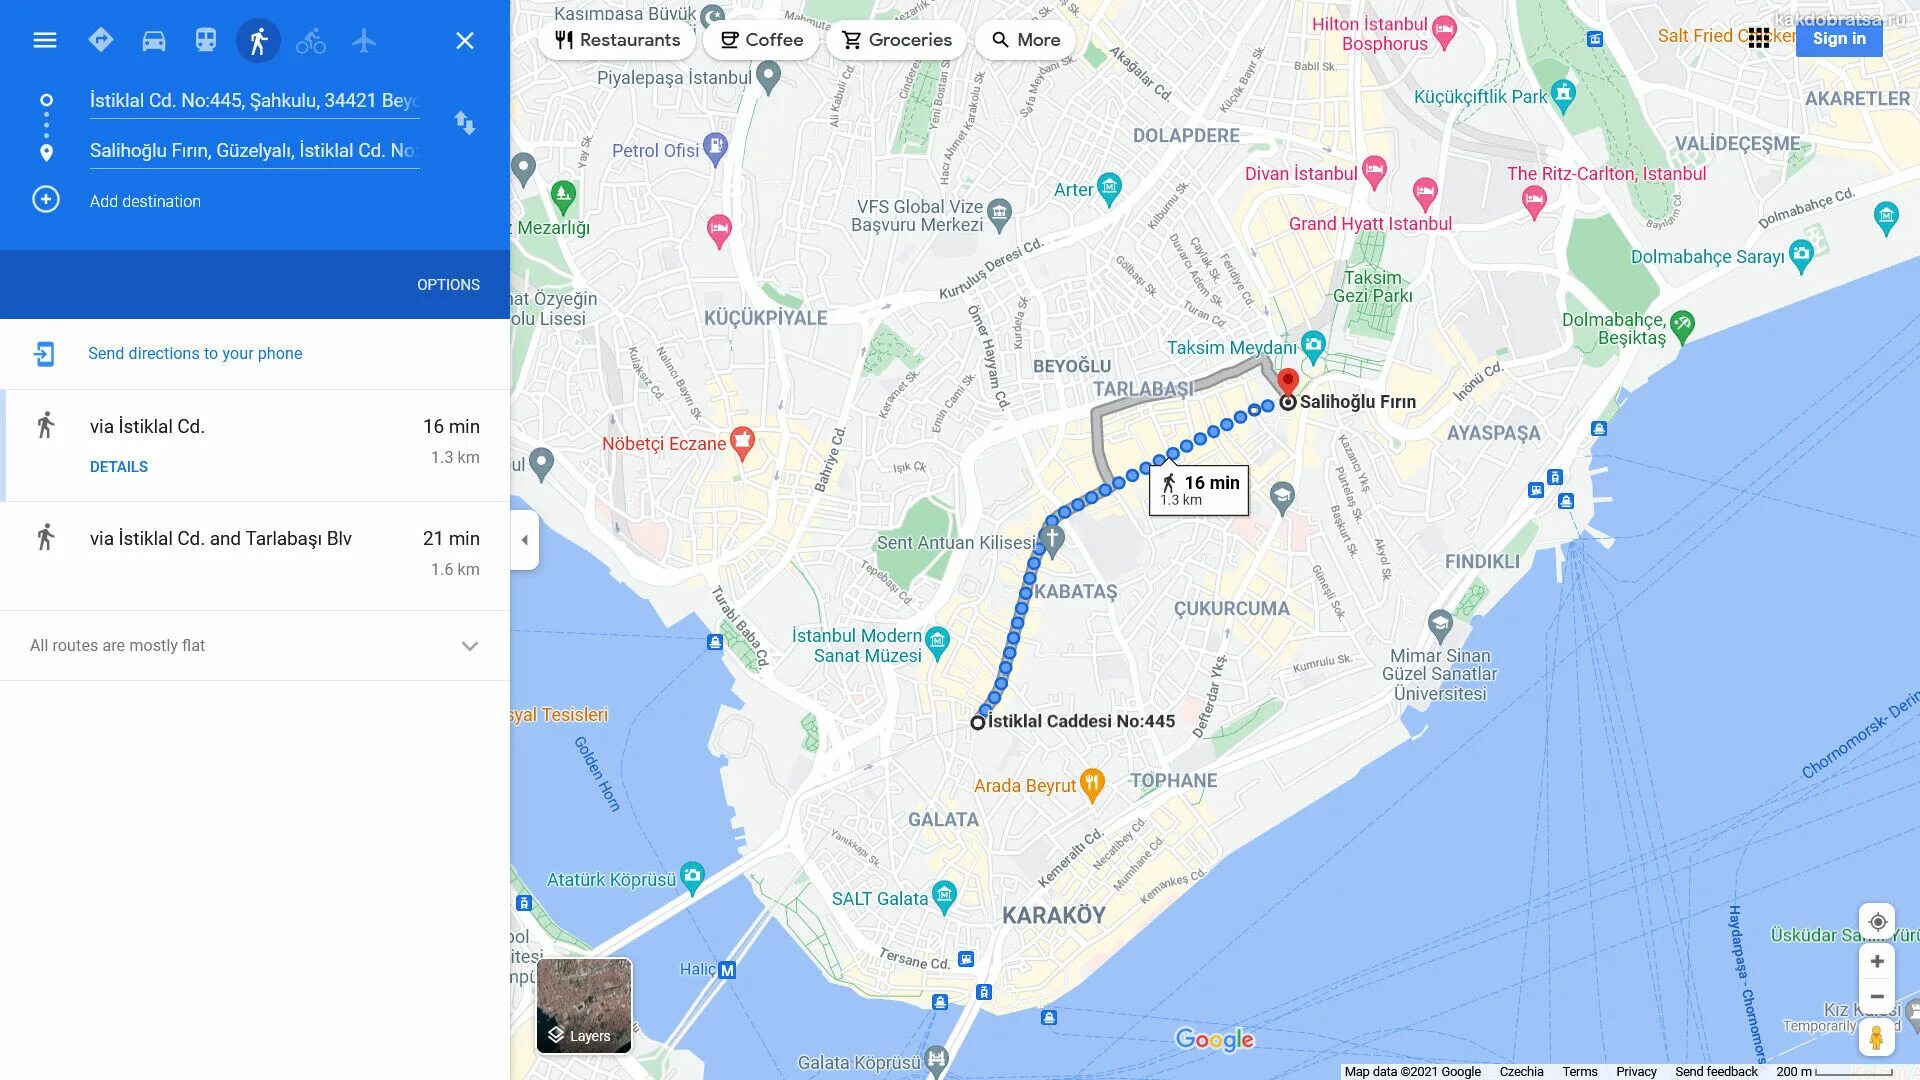Screen dimensions: 1920x1080
Task: Click DETAILS link for via İstiklal Cd. route
Action: (x=117, y=465)
